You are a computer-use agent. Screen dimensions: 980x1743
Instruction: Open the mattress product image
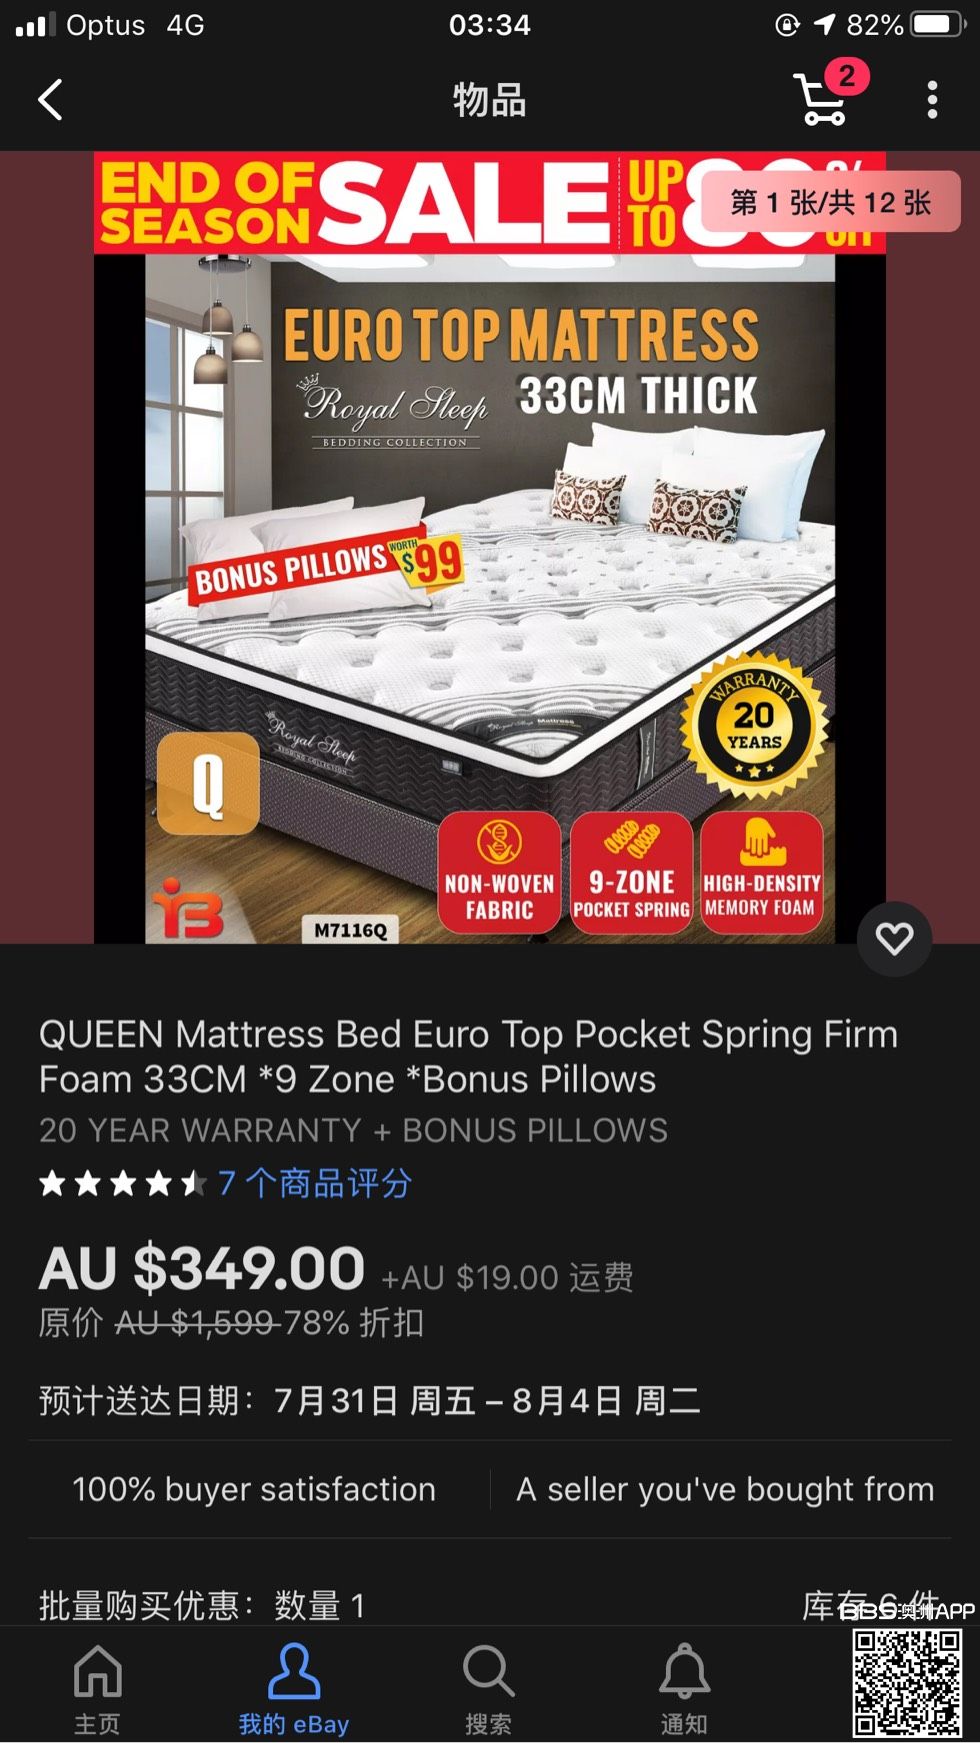490,548
